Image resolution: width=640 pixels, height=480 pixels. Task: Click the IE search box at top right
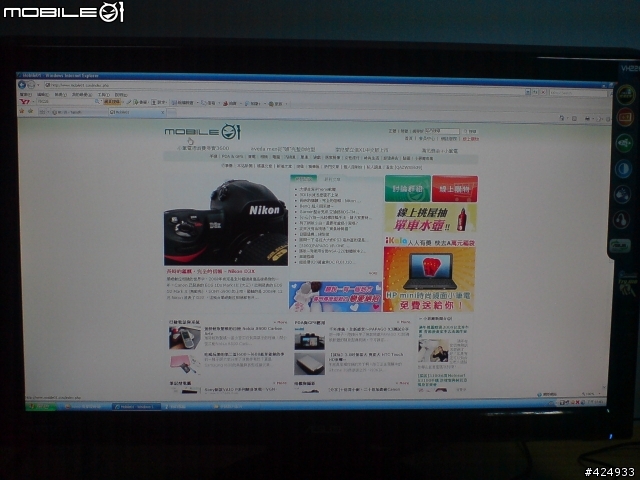point(577,93)
